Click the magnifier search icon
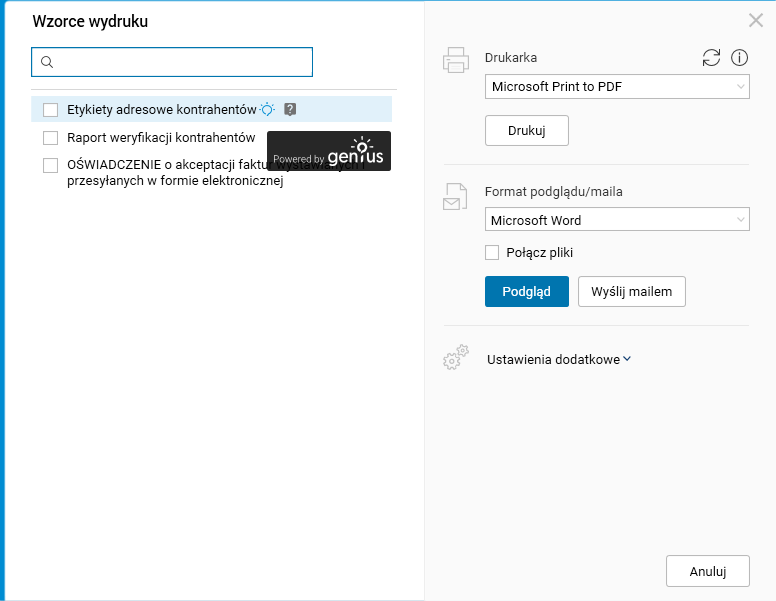 pyautogui.click(x=46, y=62)
